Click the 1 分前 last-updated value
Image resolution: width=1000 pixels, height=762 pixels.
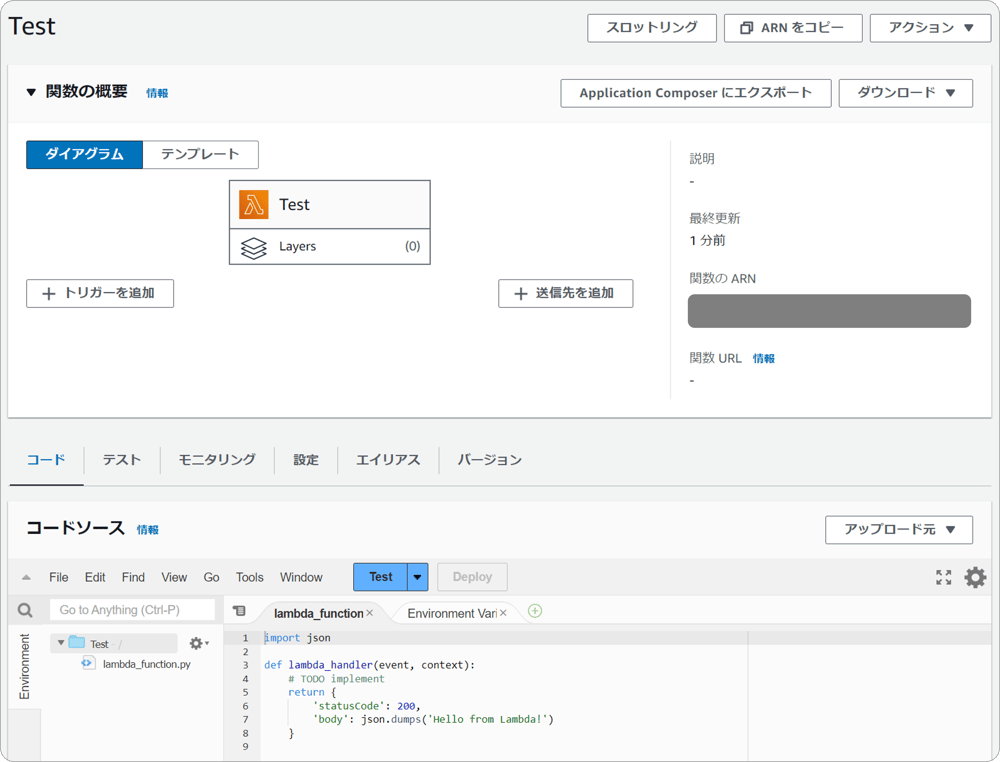[x=707, y=240]
